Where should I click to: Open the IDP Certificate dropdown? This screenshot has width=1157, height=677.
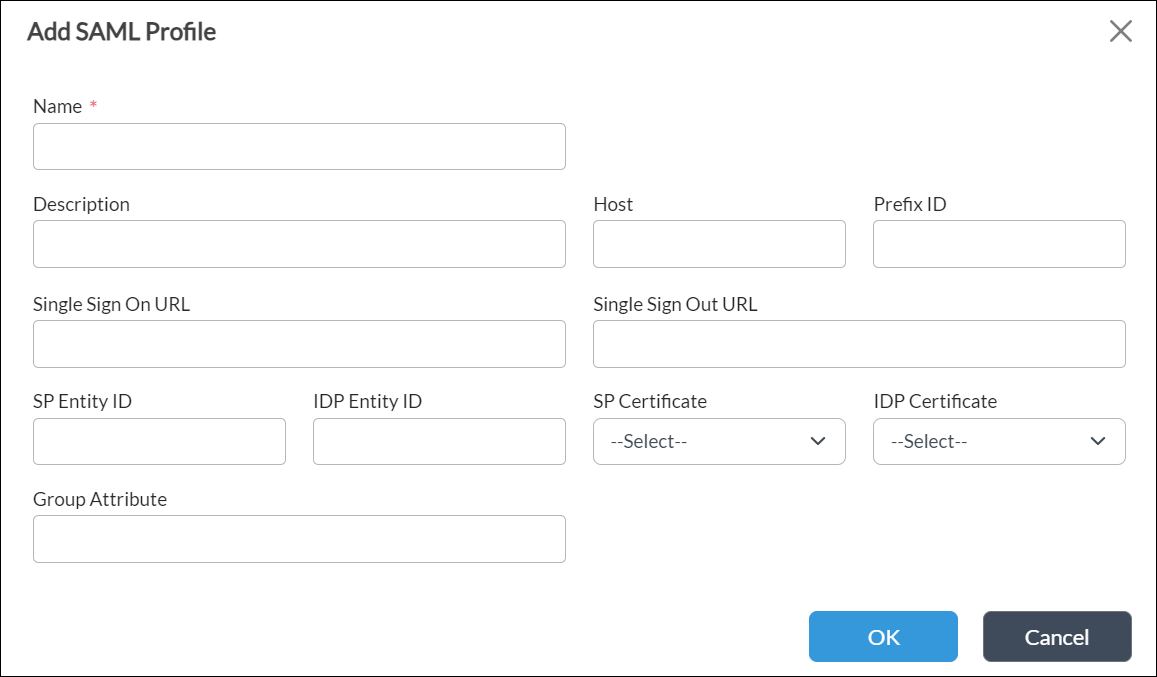999,441
